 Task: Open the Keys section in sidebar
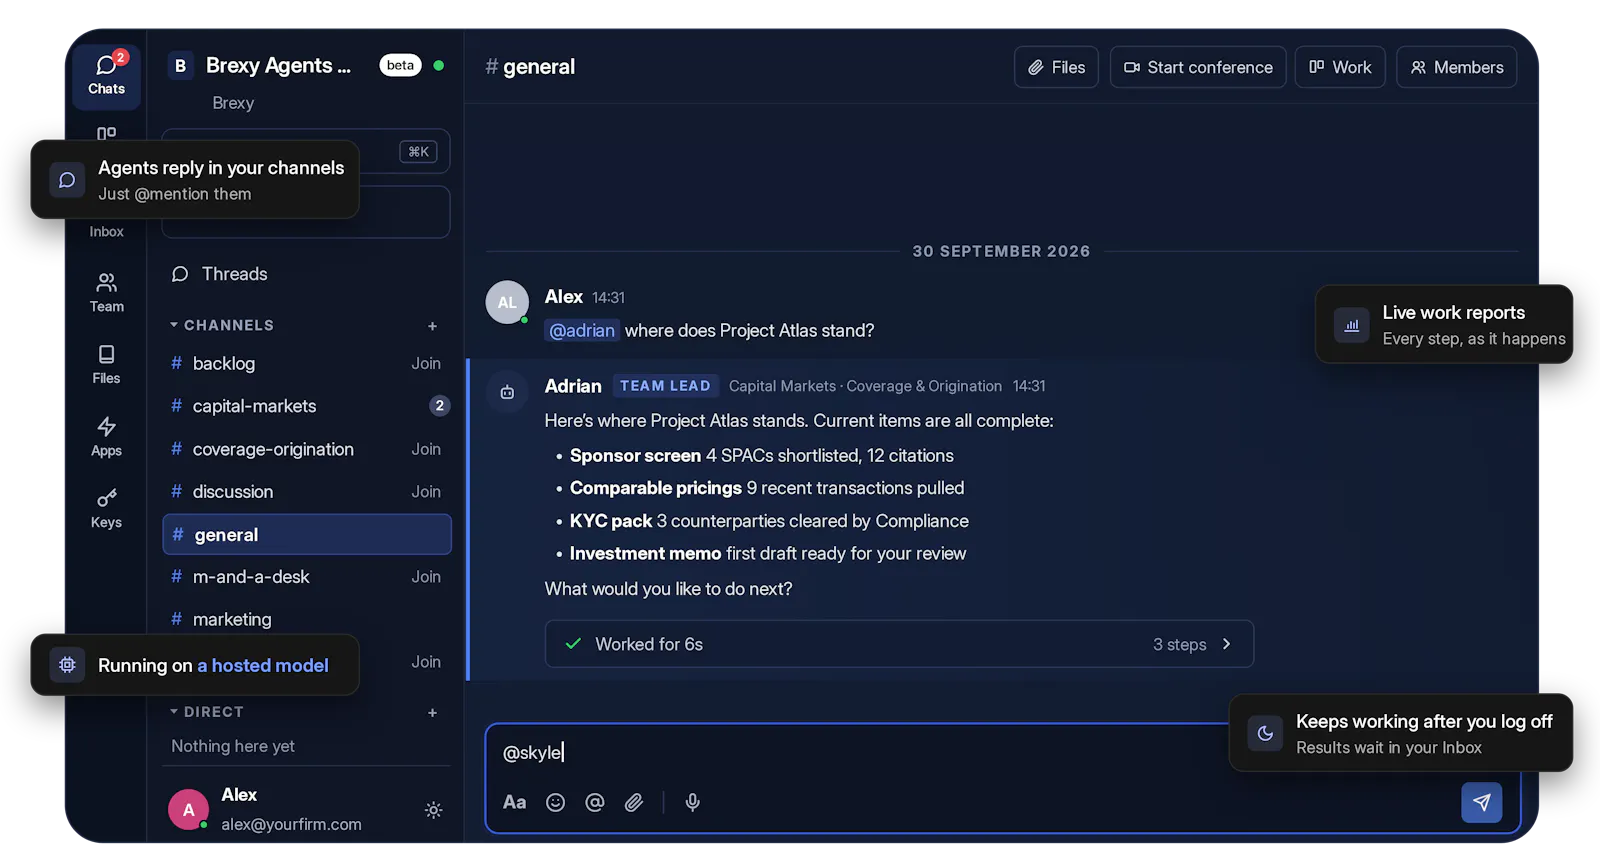click(x=106, y=508)
